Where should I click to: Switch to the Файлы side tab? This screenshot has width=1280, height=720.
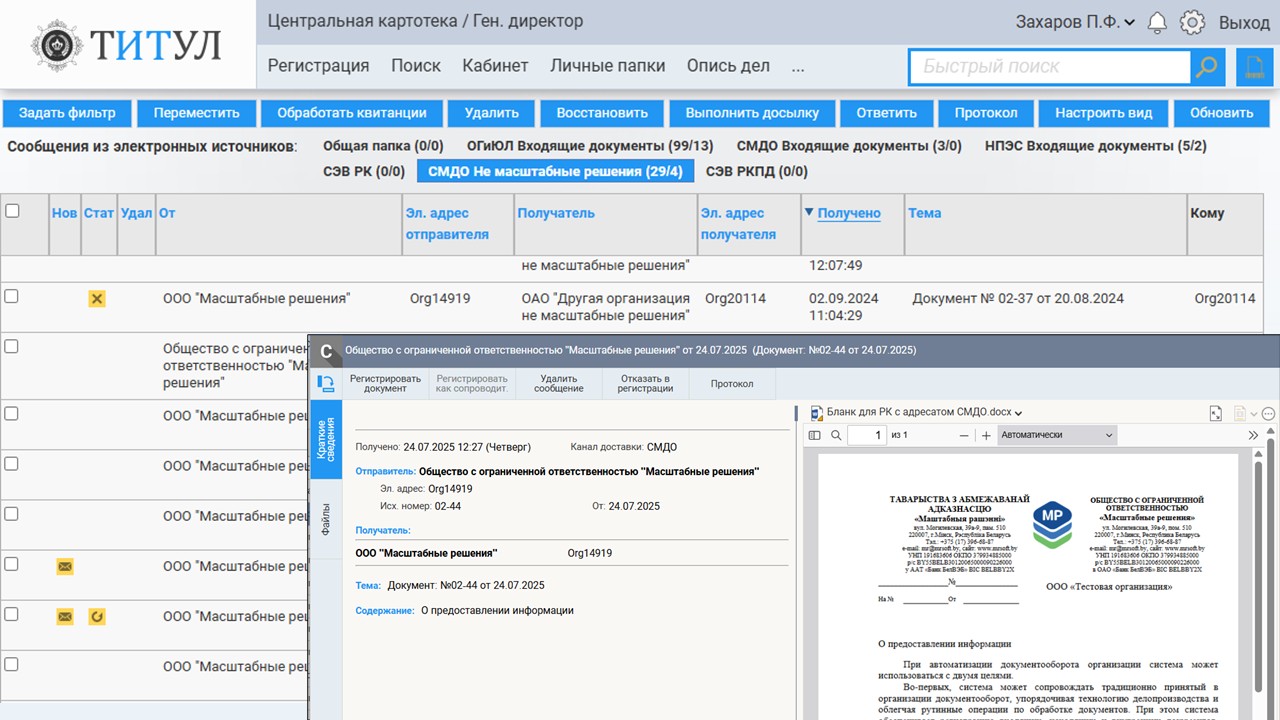pyautogui.click(x=326, y=519)
